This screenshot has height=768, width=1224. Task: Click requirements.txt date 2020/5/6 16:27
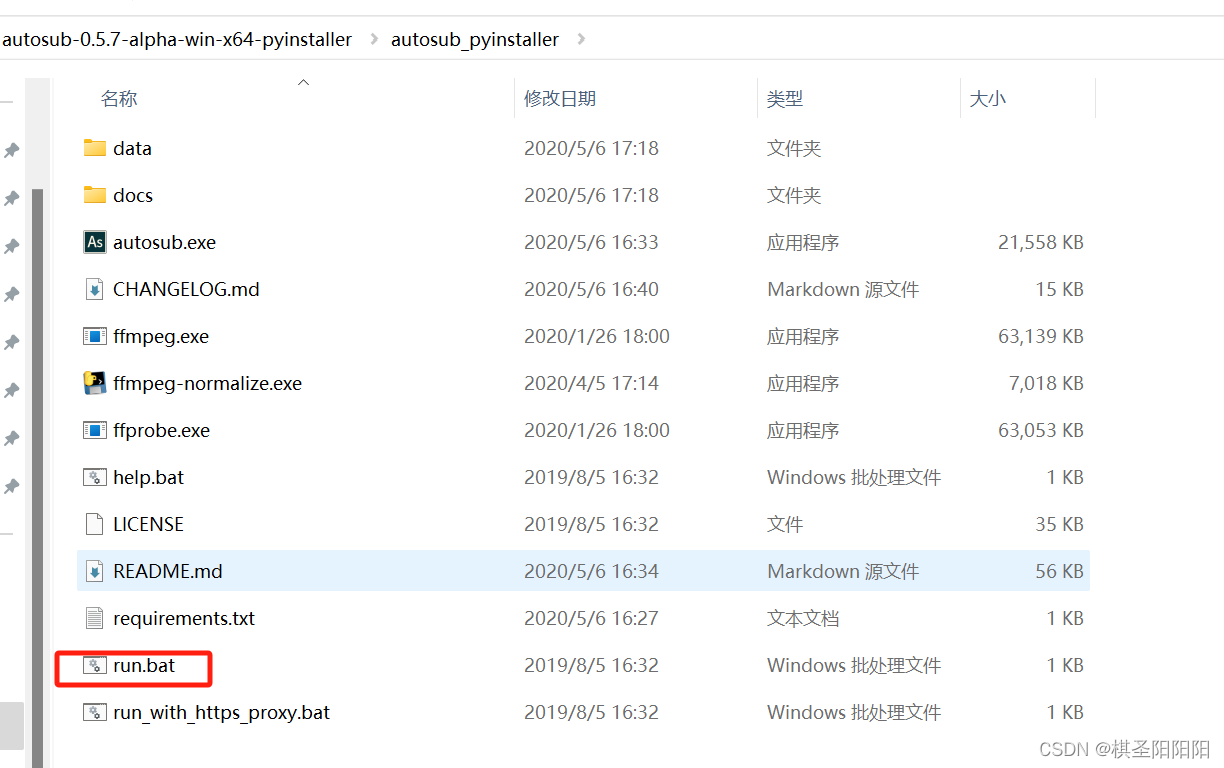[591, 618]
